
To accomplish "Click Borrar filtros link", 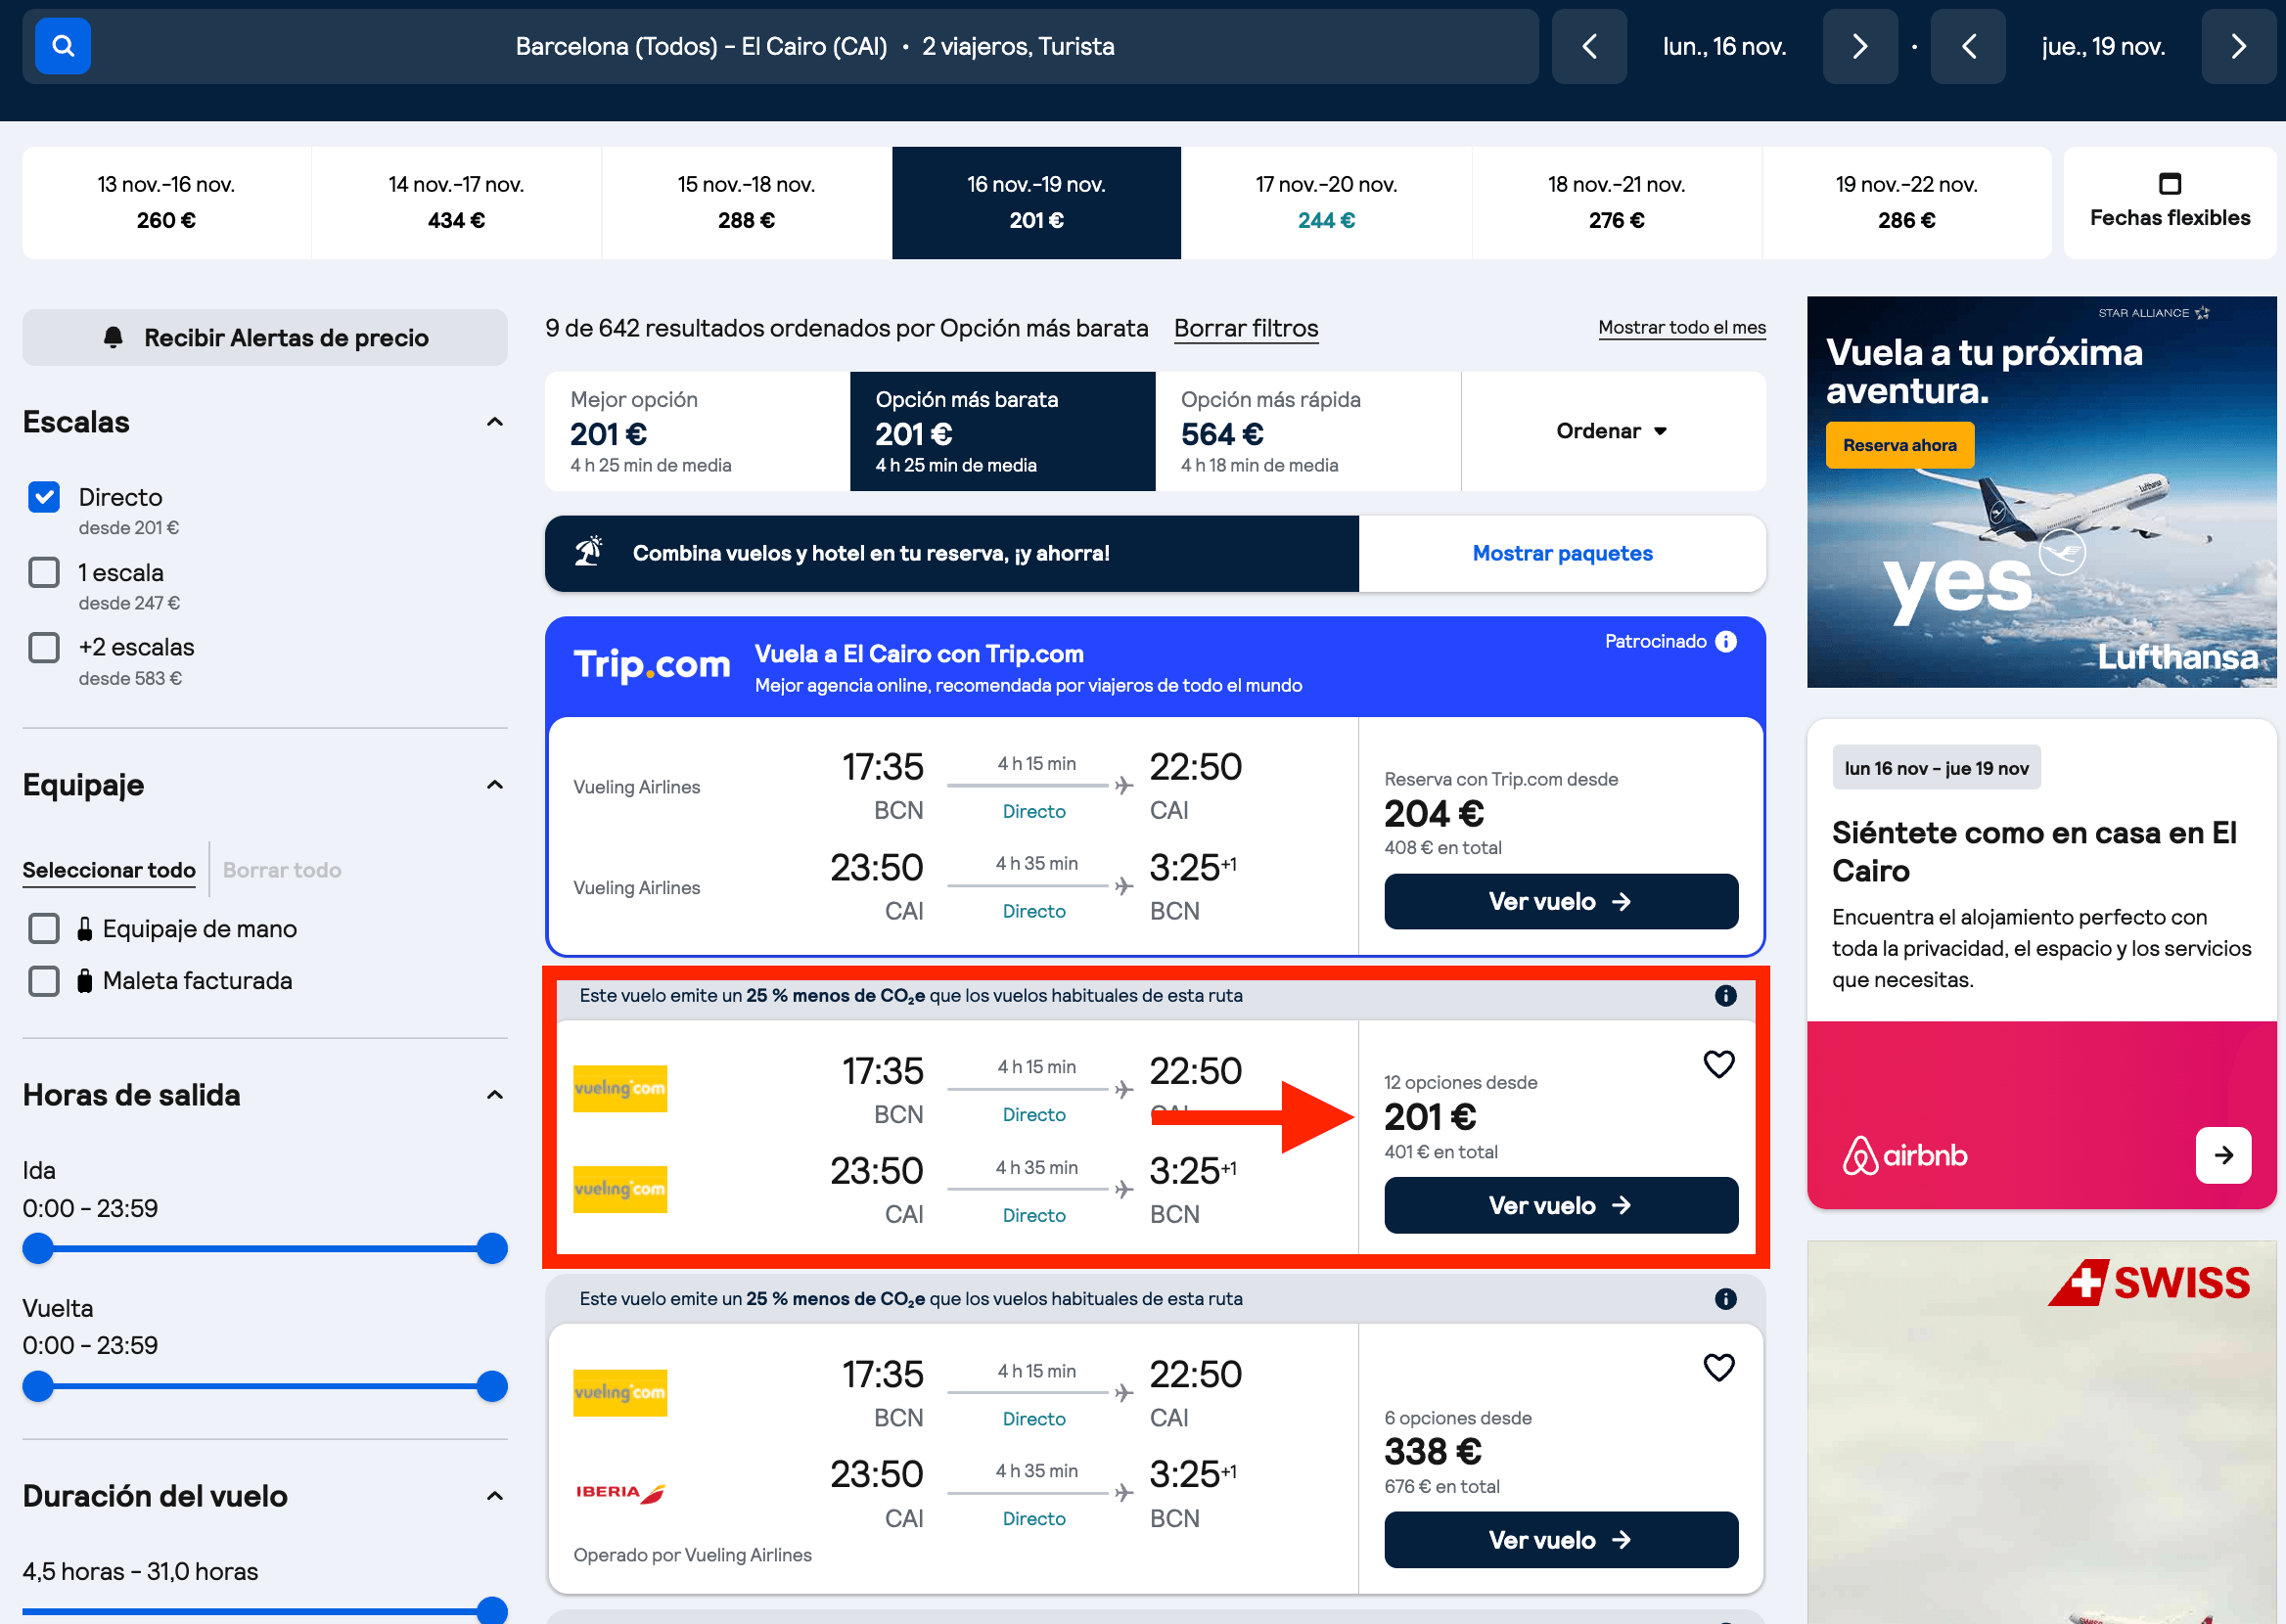I will [1246, 328].
